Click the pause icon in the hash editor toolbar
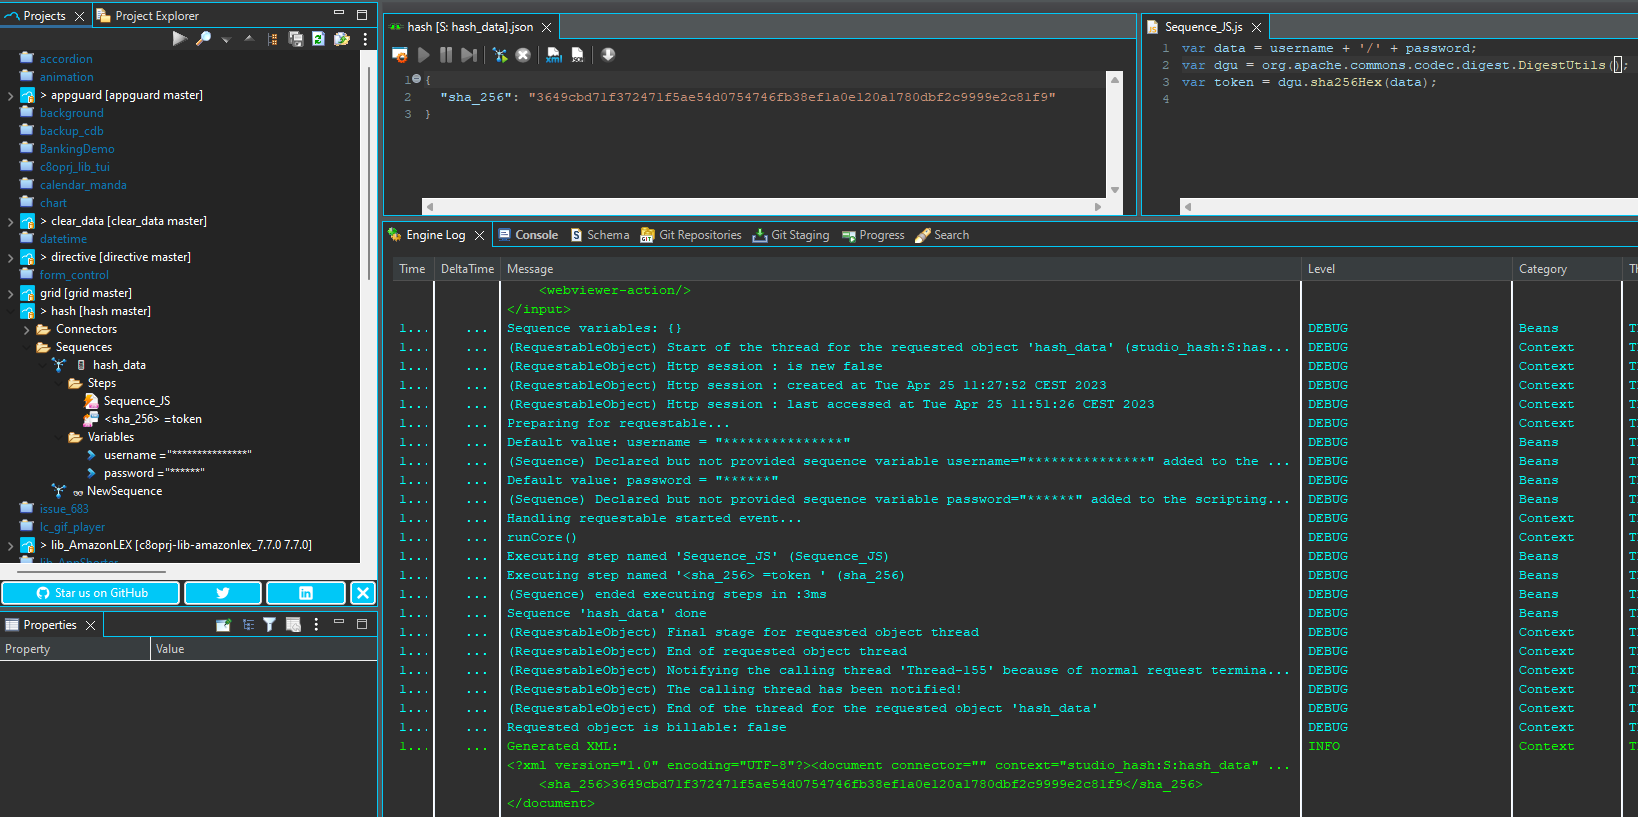The width and height of the screenshot is (1638, 817). (446, 55)
